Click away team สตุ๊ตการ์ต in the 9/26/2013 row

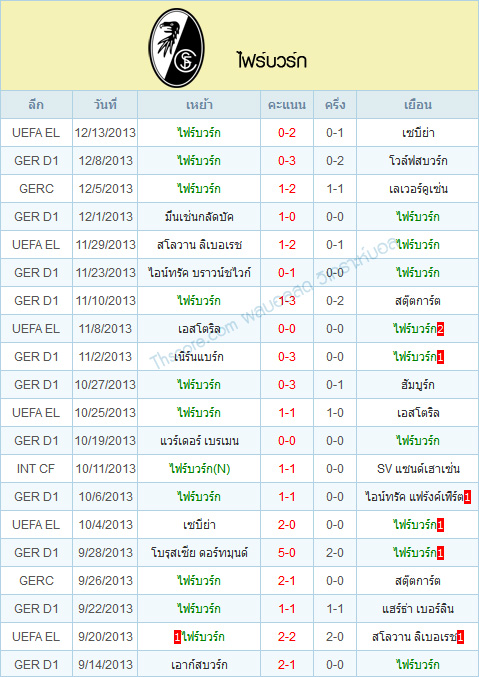[418, 580]
